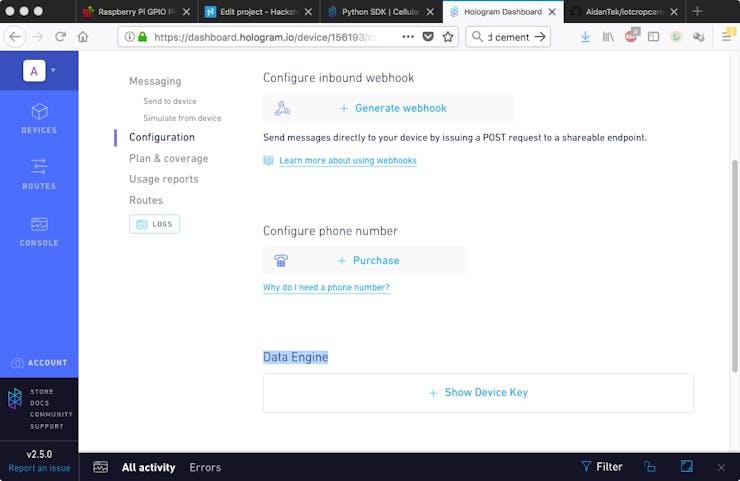Click the Logs button
The width and height of the screenshot is (740, 481).
click(154, 224)
